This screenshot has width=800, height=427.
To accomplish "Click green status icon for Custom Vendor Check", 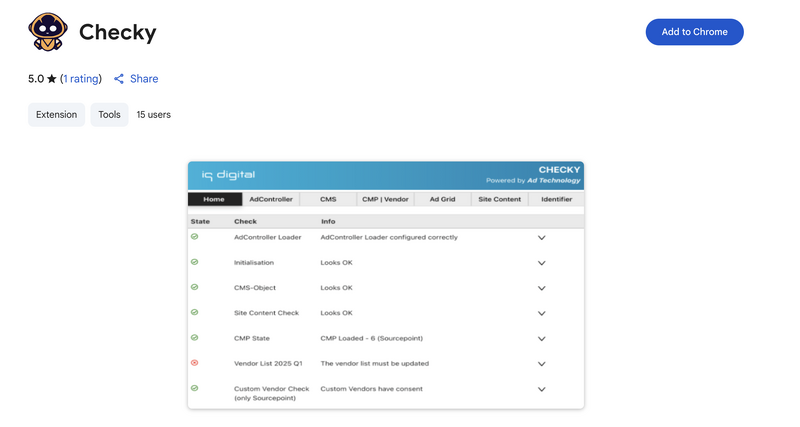I will pos(194,388).
